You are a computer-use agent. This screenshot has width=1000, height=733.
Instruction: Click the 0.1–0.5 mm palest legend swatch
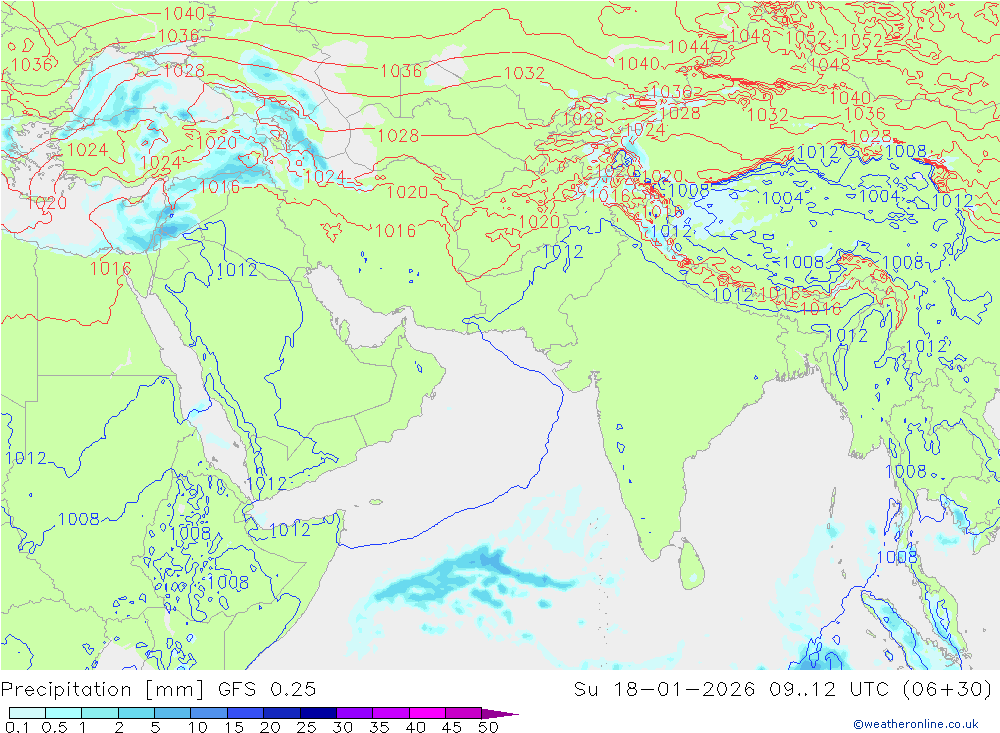click(27, 713)
